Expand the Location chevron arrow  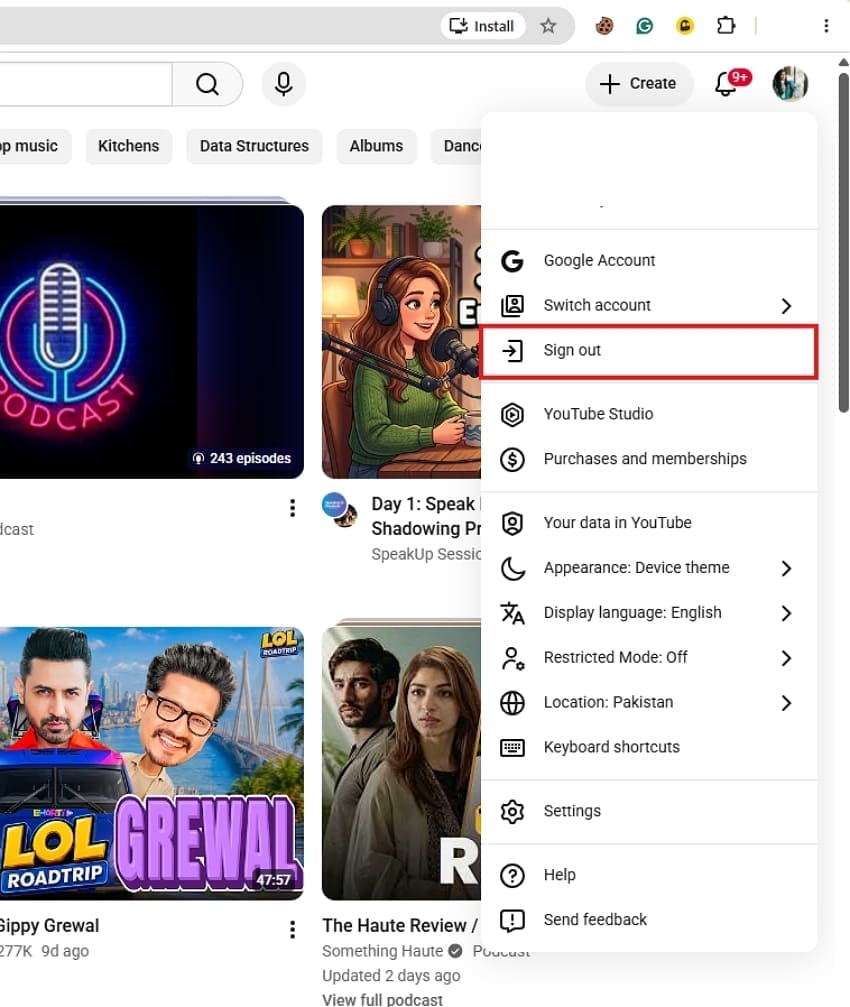(x=786, y=703)
